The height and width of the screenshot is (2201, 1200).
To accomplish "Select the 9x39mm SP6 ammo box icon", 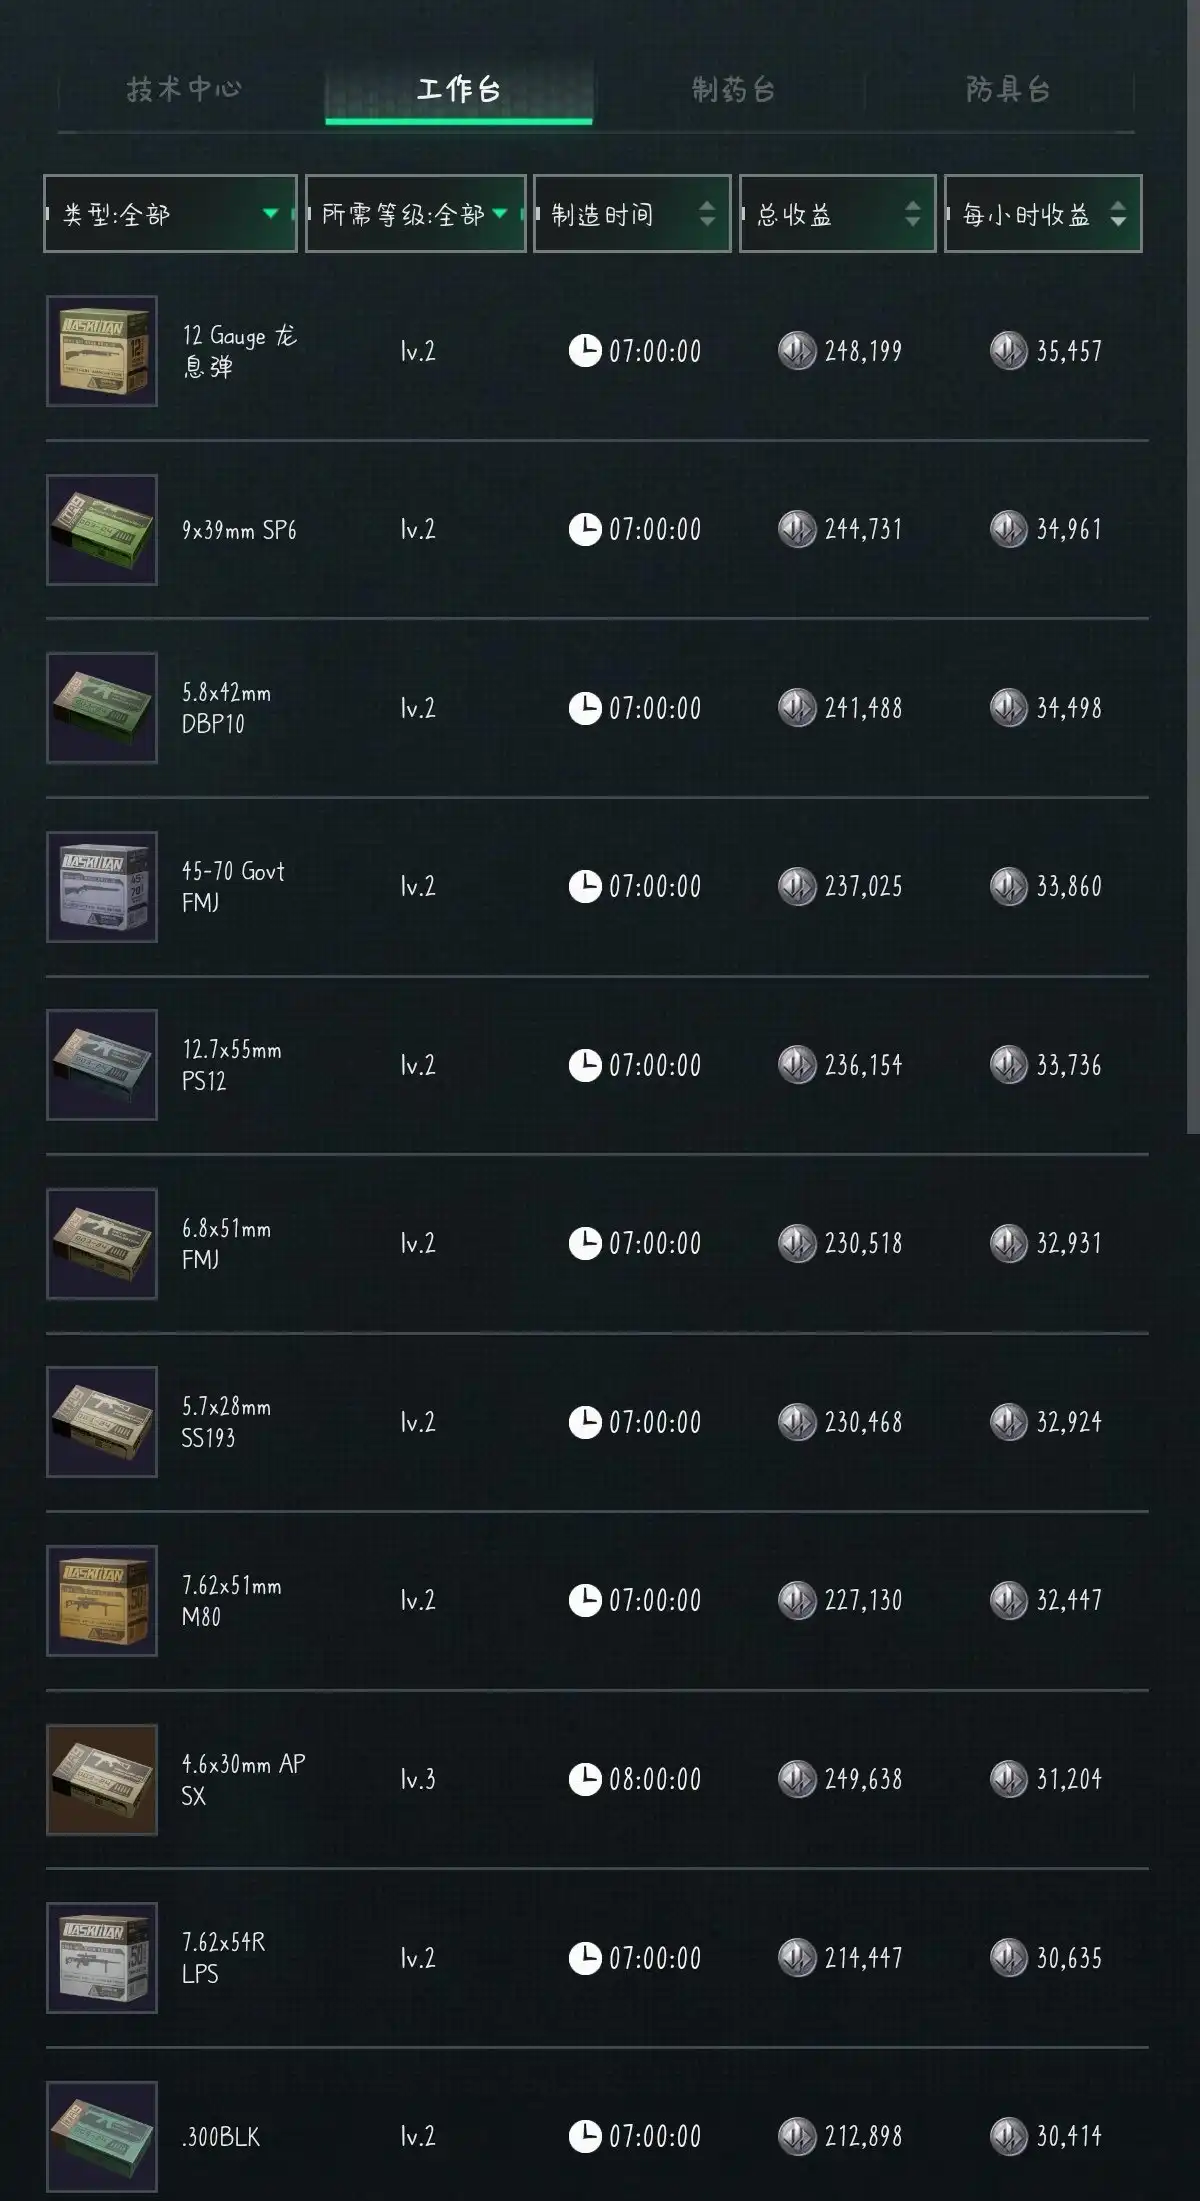I will 102,530.
